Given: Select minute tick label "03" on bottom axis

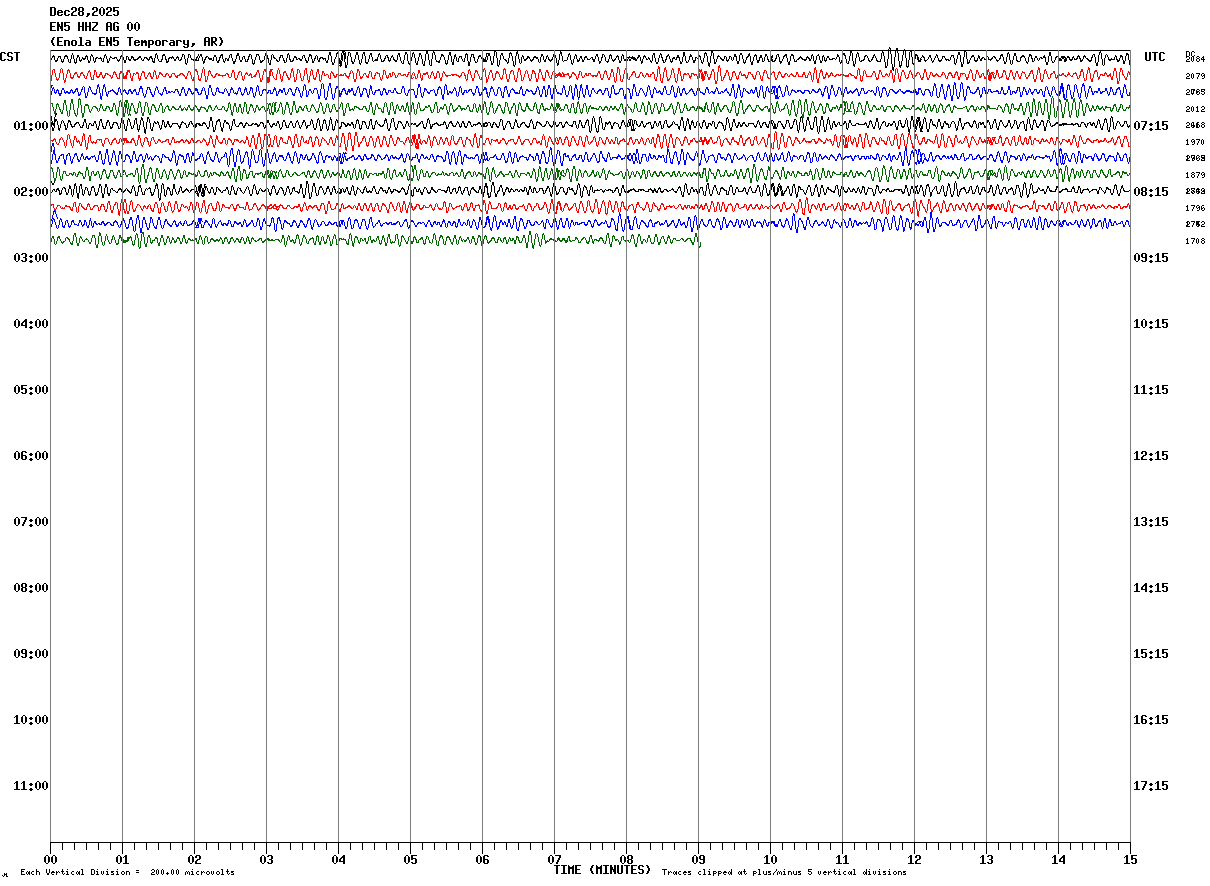Looking at the screenshot, I should (266, 860).
